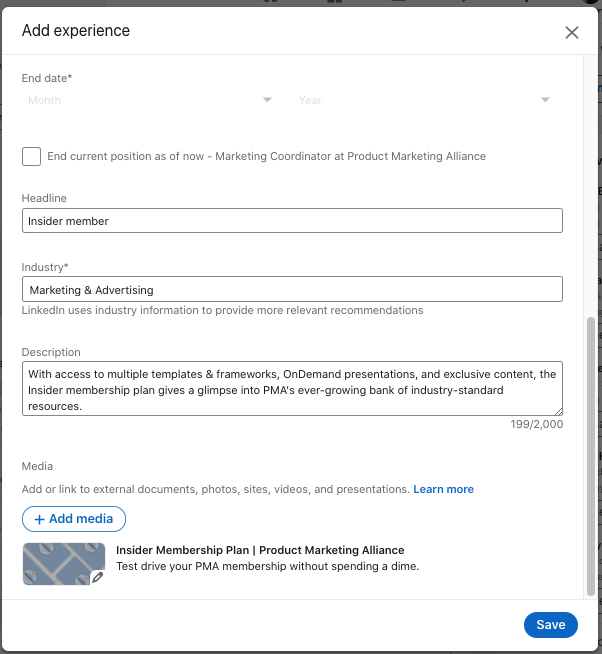Viewport: 602px width, 654px height.
Task: Click the media description text
Action: coord(267,566)
